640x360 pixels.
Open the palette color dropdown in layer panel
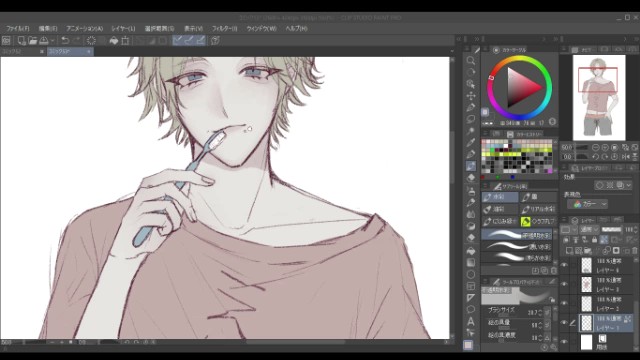pyautogui.click(x=569, y=229)
